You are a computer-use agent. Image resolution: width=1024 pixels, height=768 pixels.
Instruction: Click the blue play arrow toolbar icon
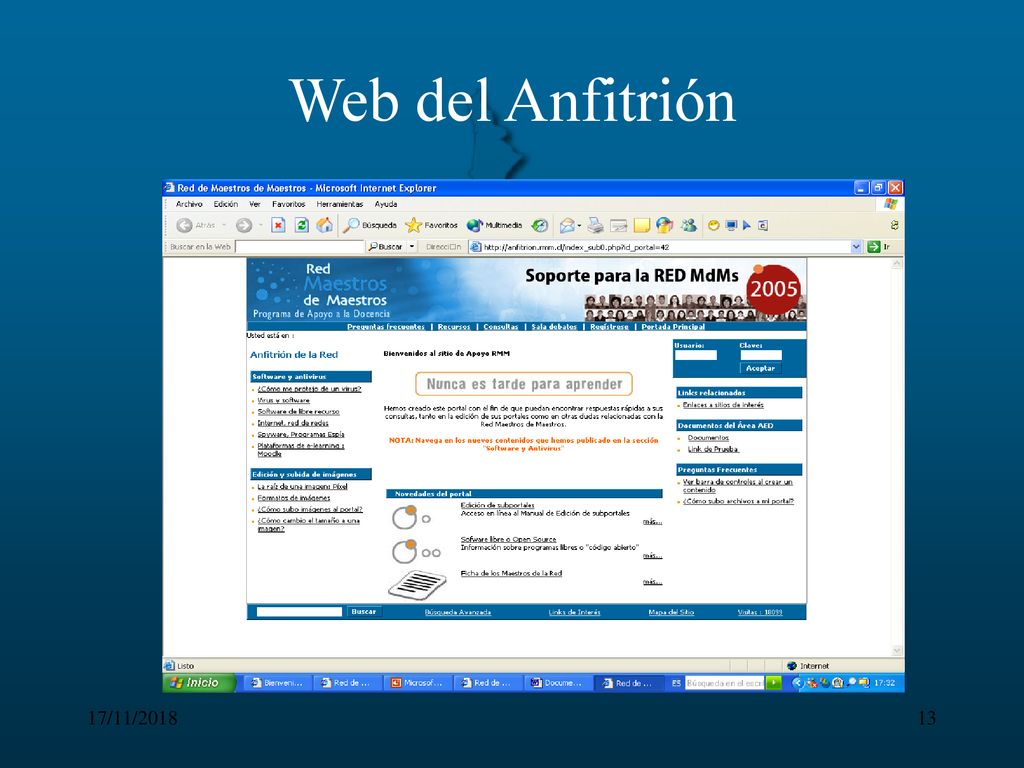pos(746,225)
